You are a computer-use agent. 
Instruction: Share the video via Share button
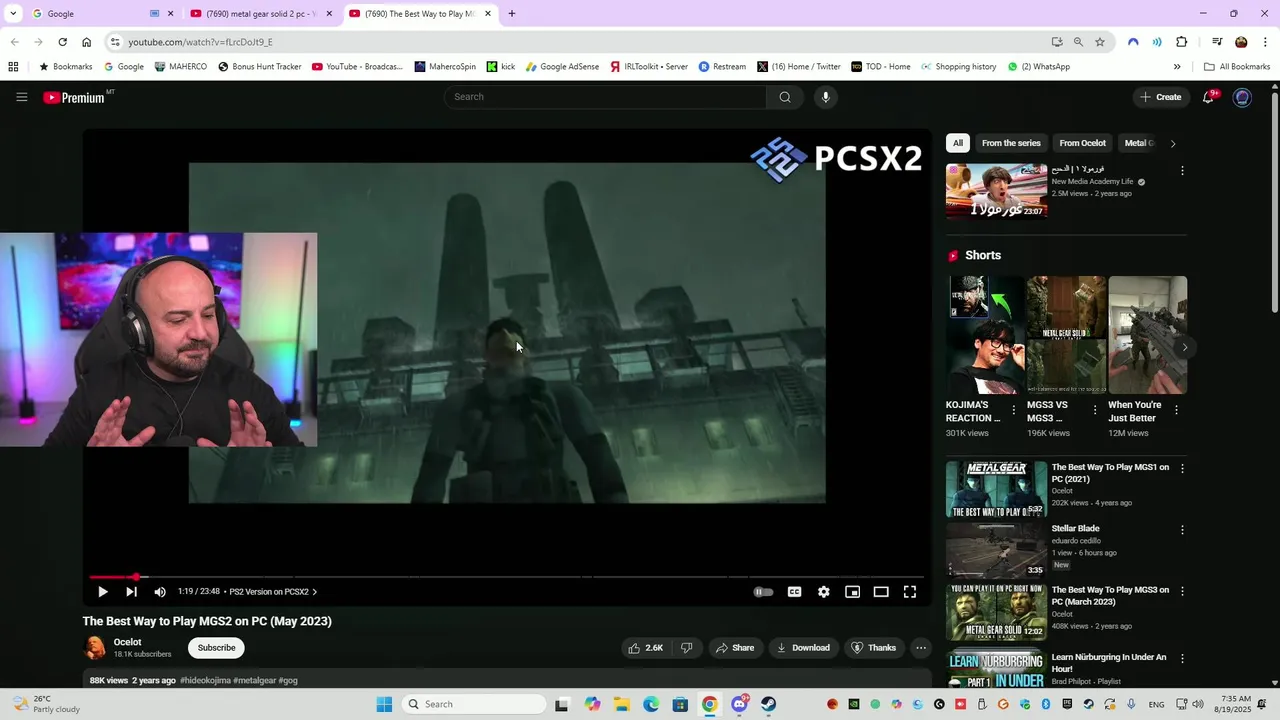735,648
